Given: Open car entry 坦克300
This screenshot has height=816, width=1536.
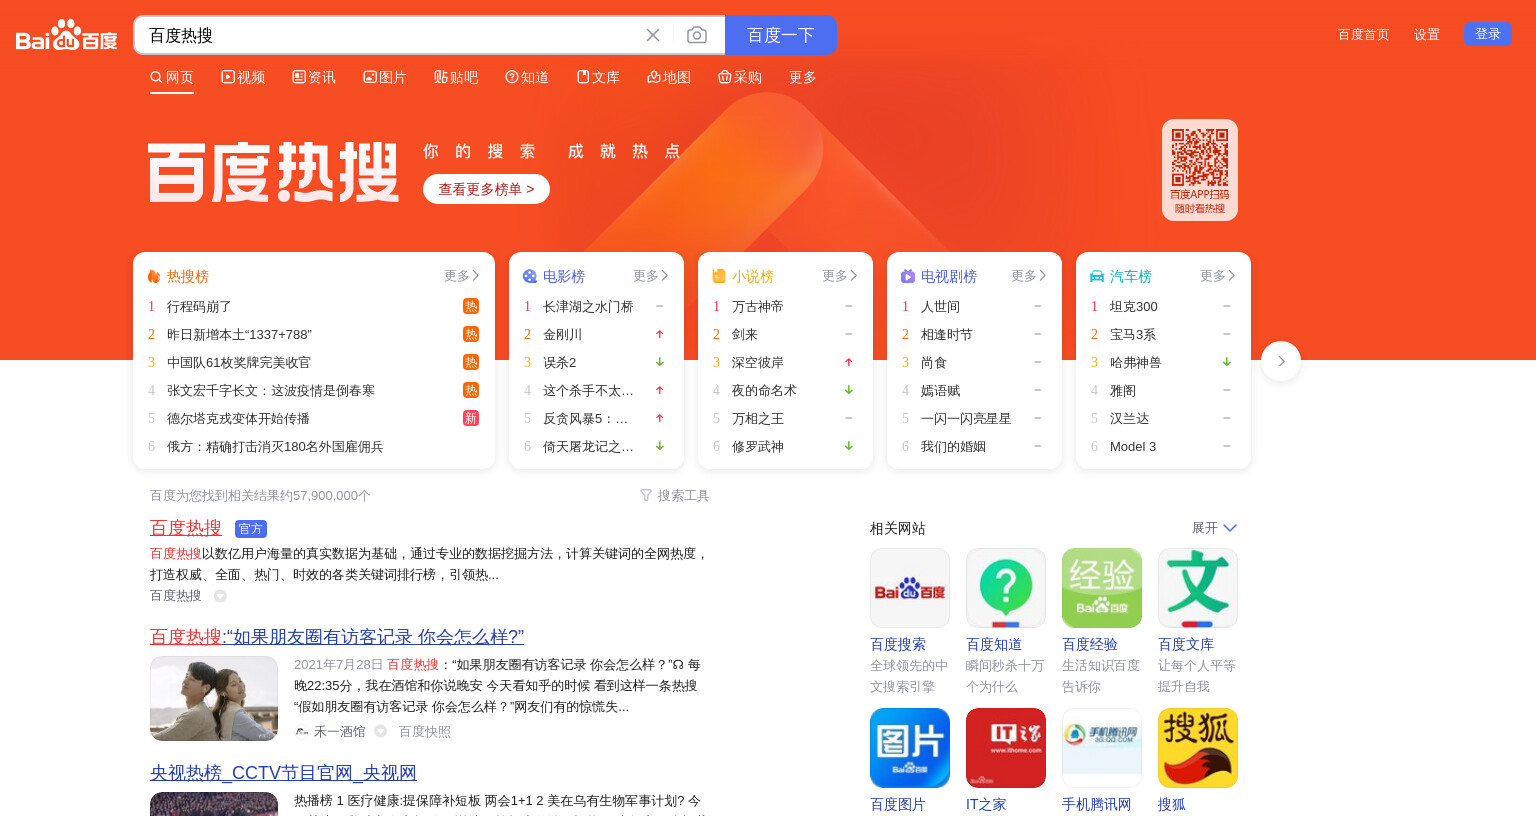Looking at the screenshot, I should point(1134,306).
